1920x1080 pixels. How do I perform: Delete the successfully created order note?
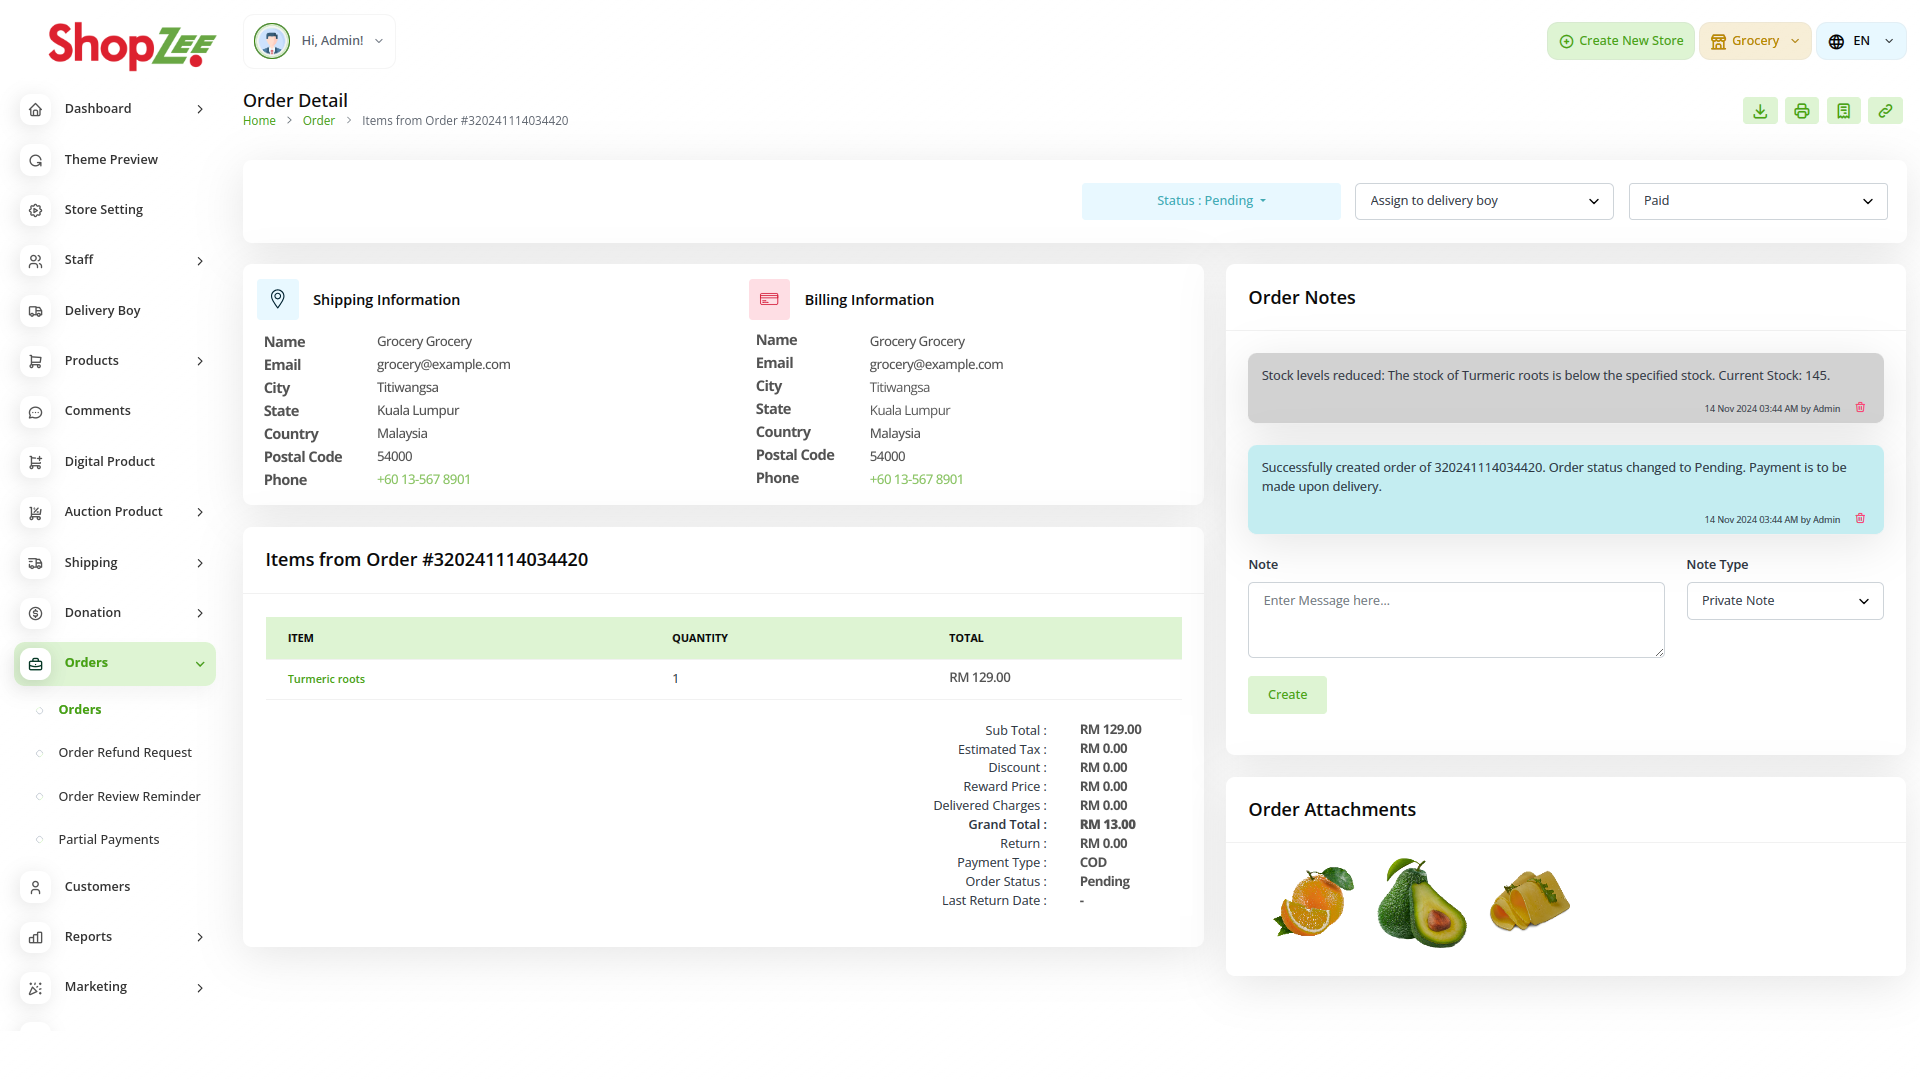[x=1860, y=519]
